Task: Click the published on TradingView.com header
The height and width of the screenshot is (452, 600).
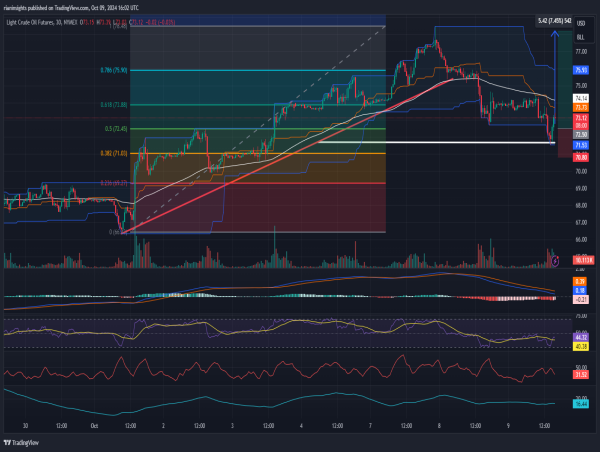Action: tap(71, 8)
